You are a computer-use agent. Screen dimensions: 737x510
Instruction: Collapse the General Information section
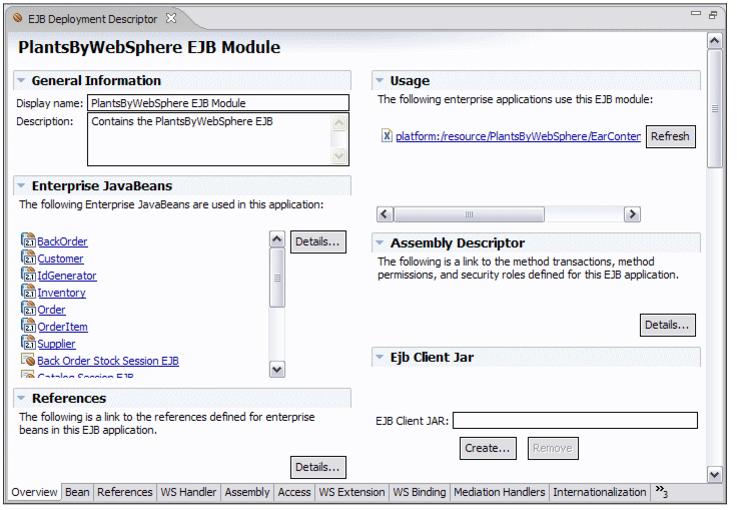pos(21,80)
